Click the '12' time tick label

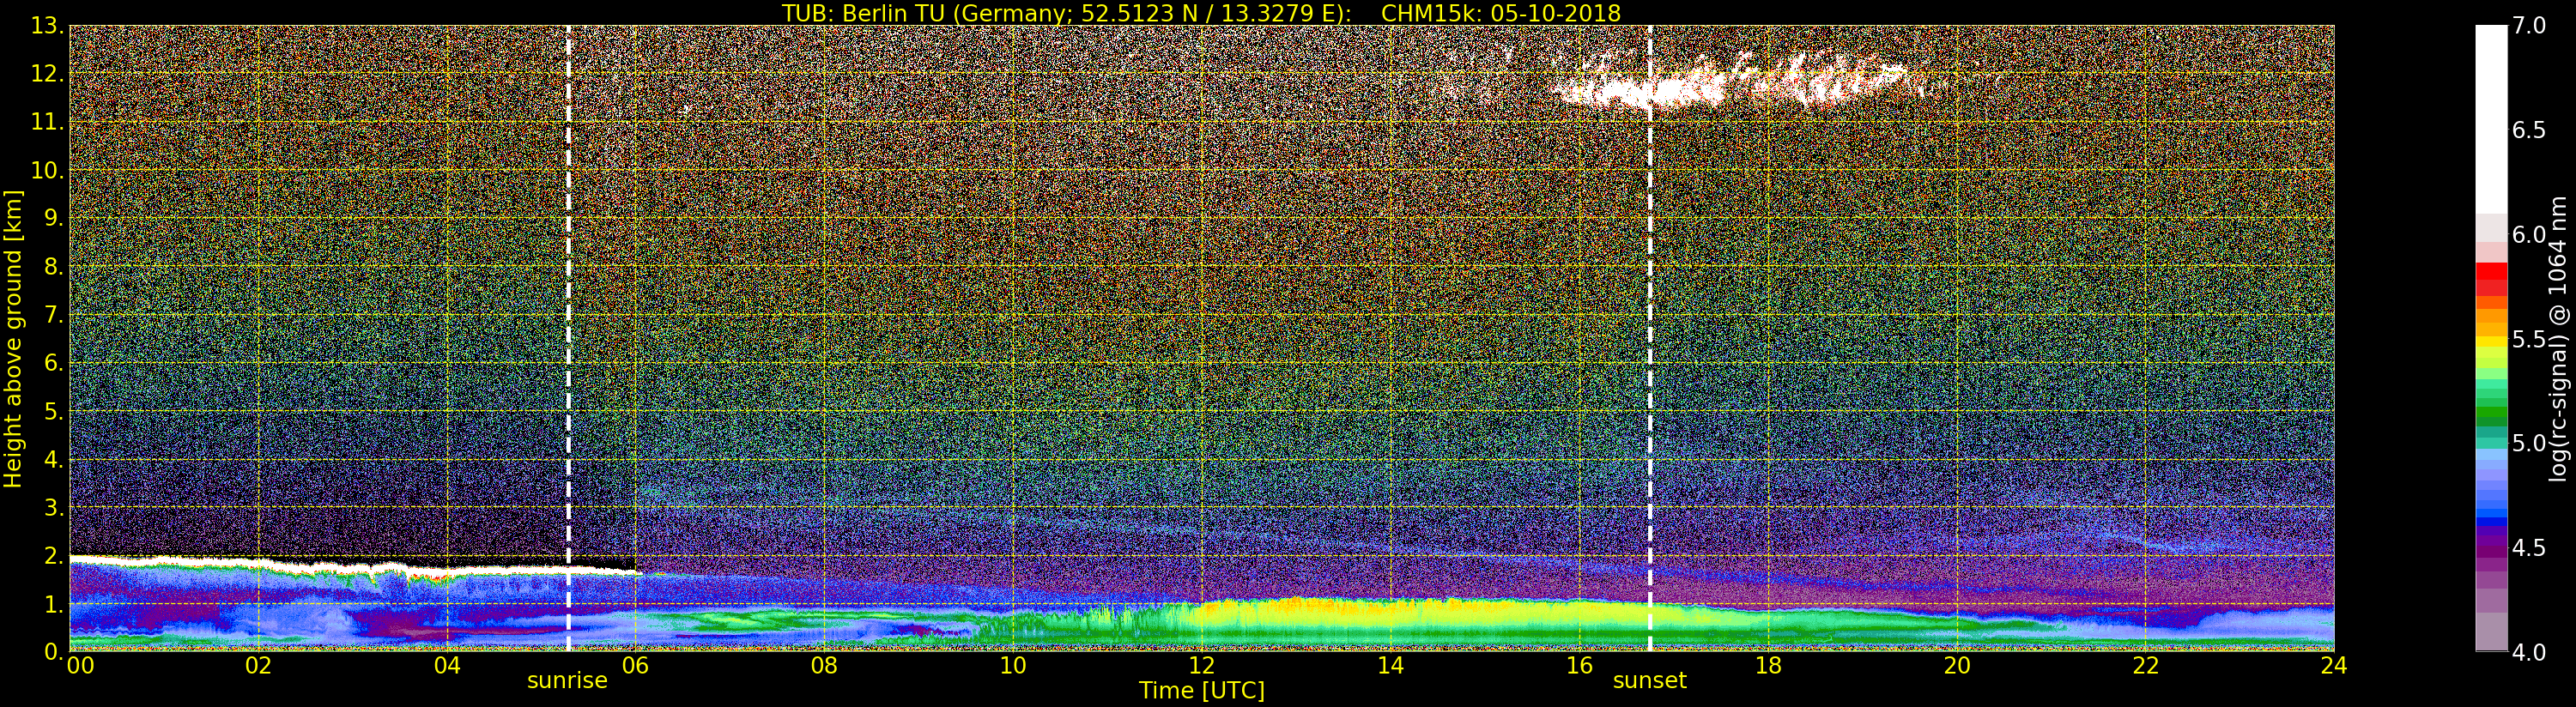tap(1202, 665)
